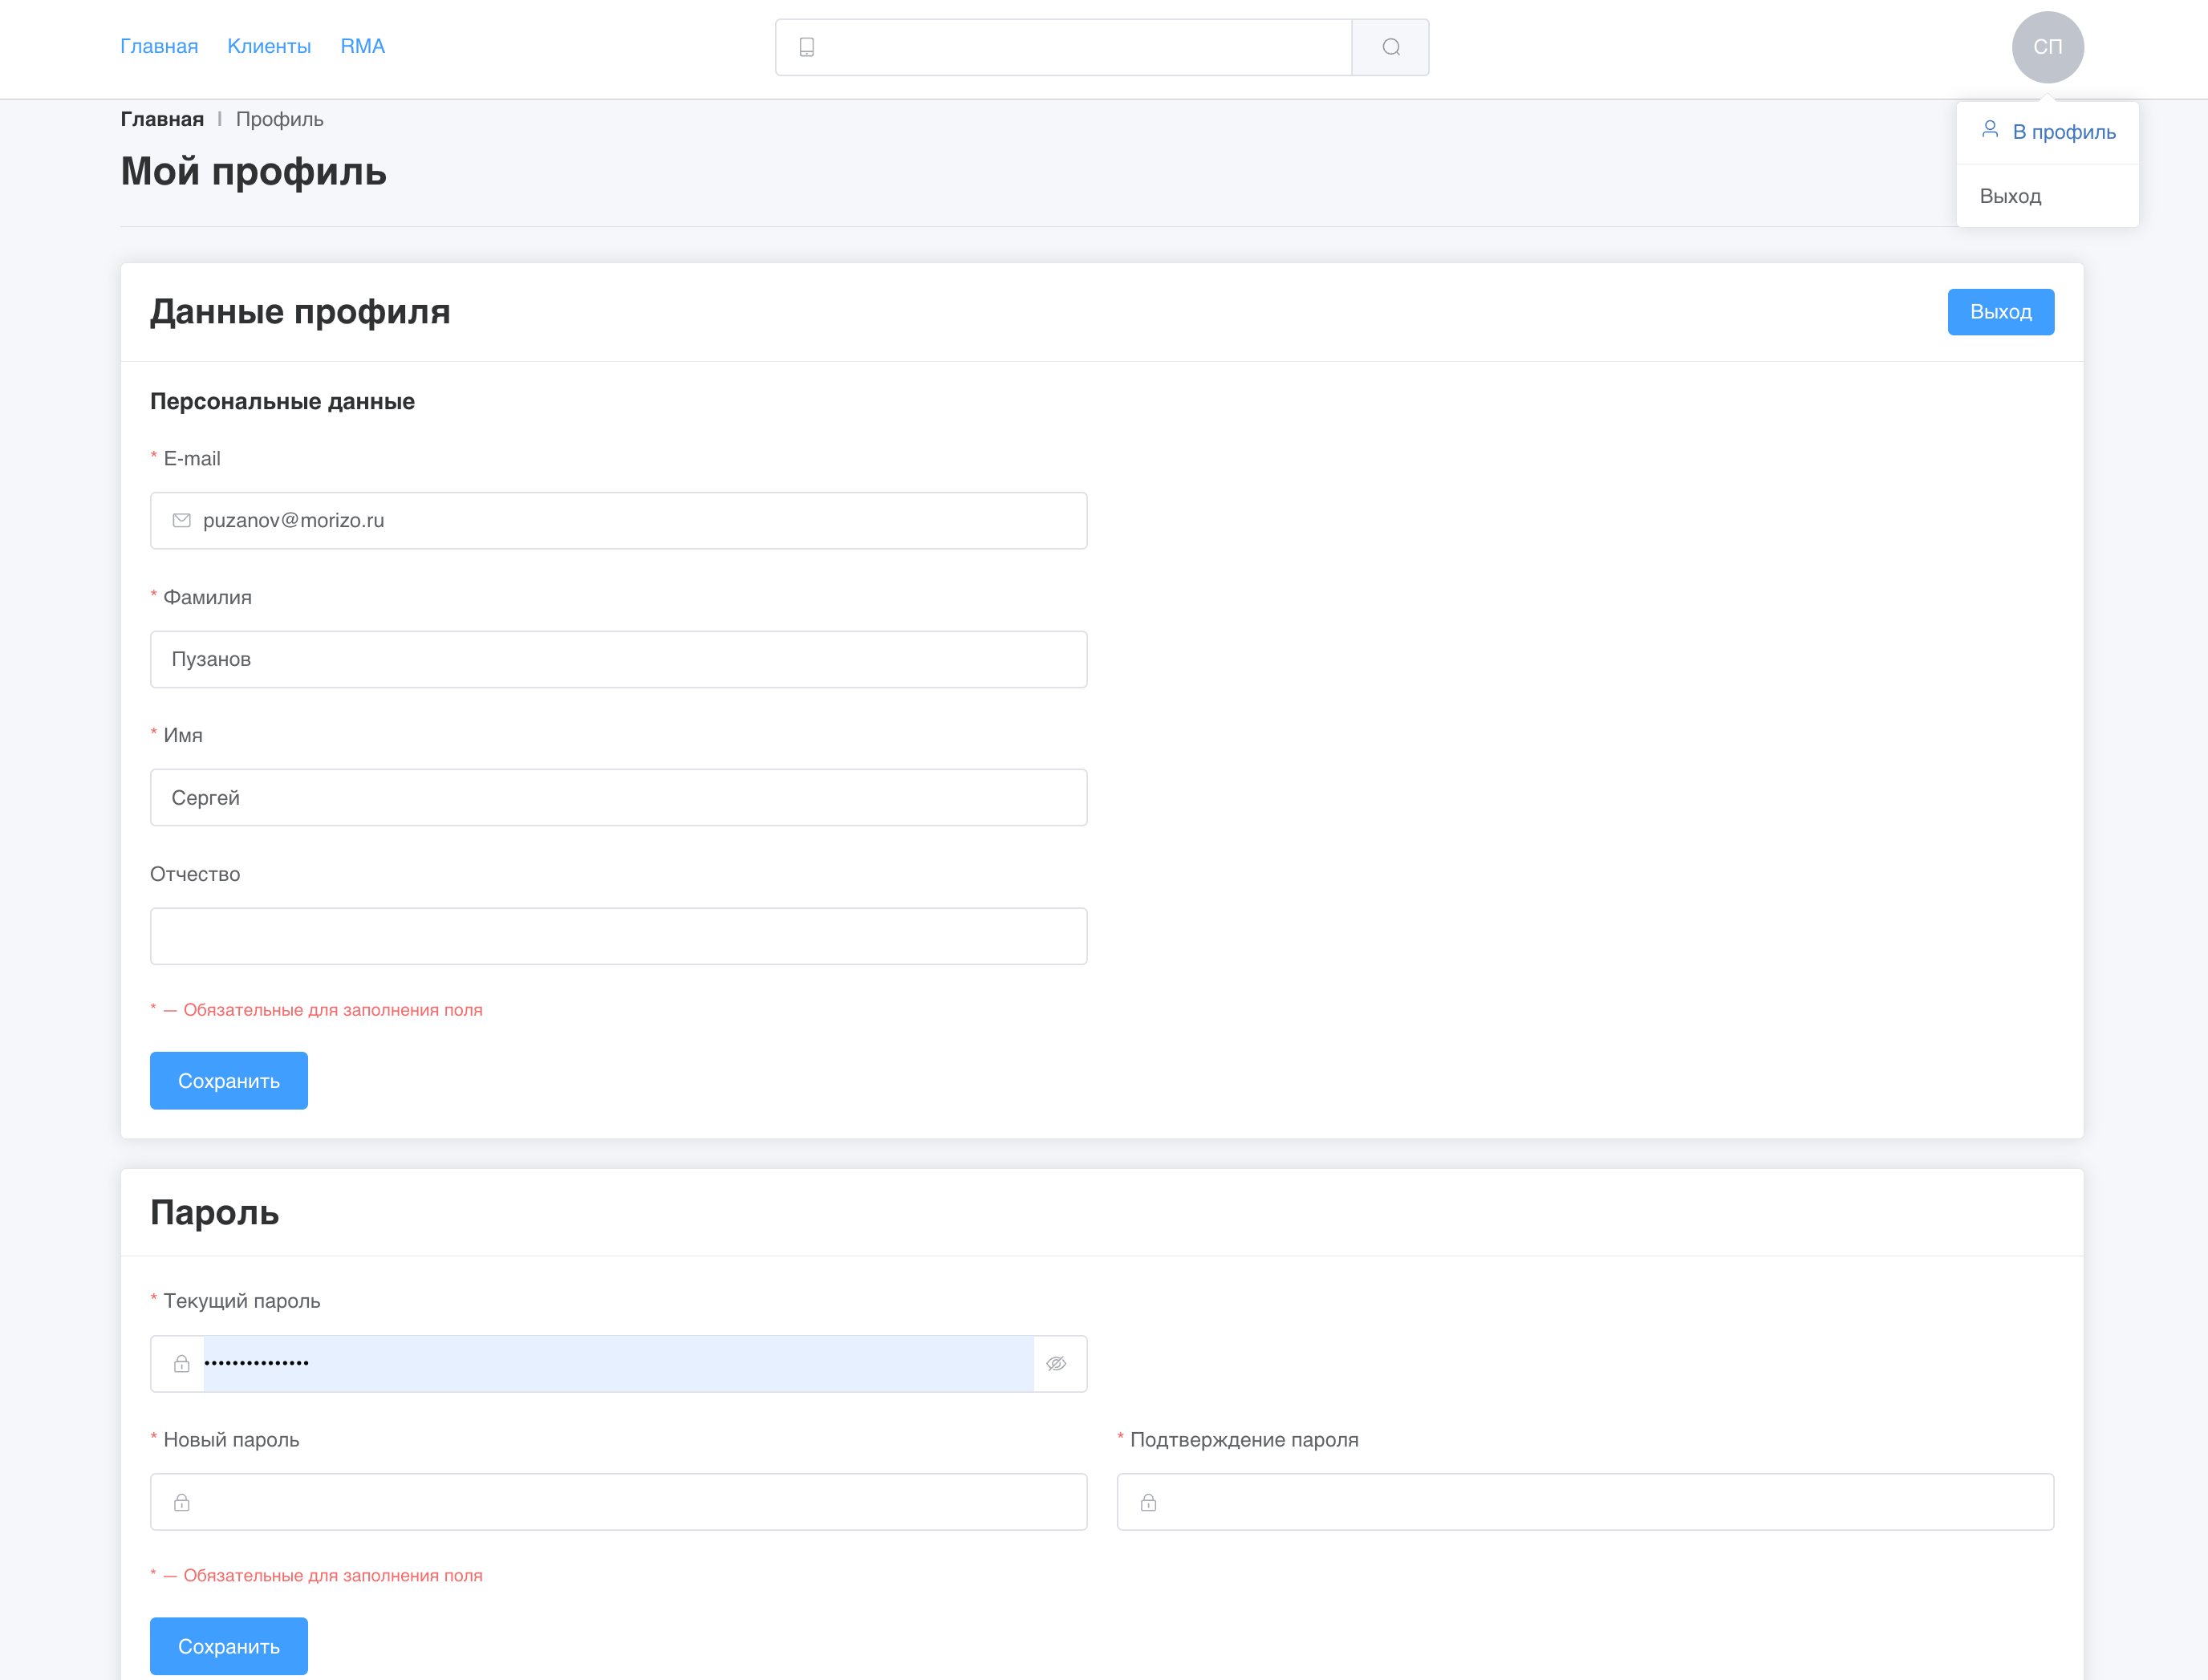Toggle current password visibility eye icon
This screenshot has width=2208, height=1680.
(1056, 1364)
